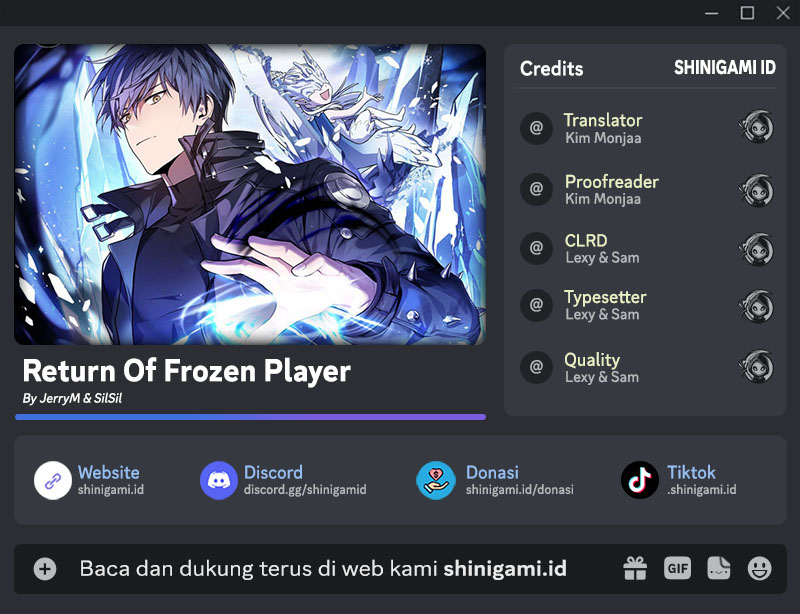Click the TikTok logo icon
Viewport: 800px width, 614px height.
(x=640, y=480)
